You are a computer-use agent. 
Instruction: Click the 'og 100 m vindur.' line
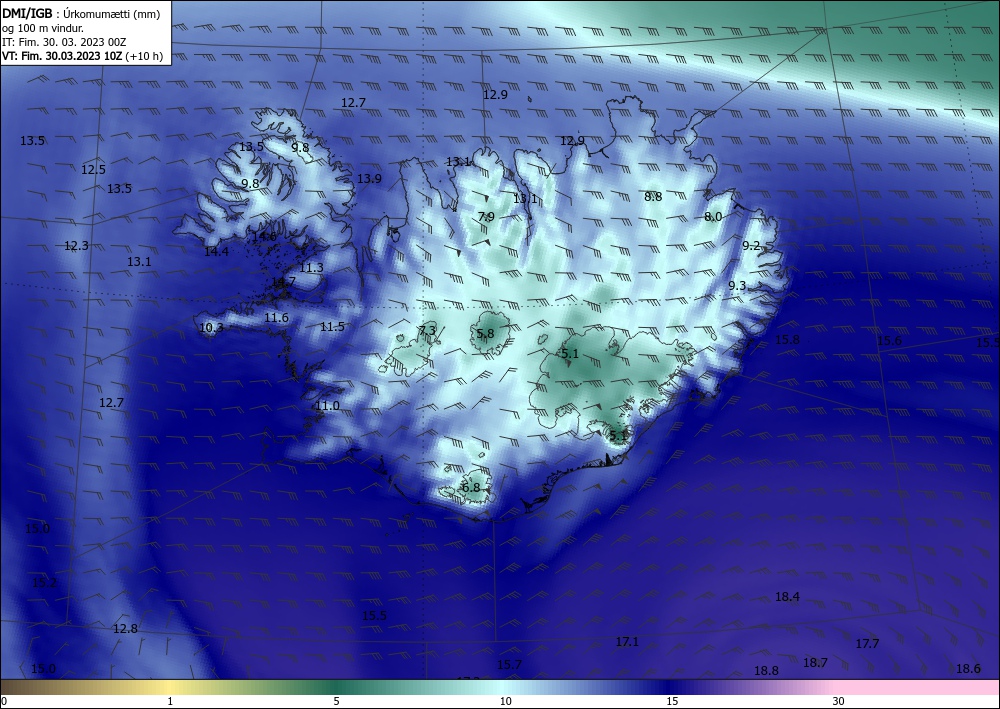click(43, 28)
